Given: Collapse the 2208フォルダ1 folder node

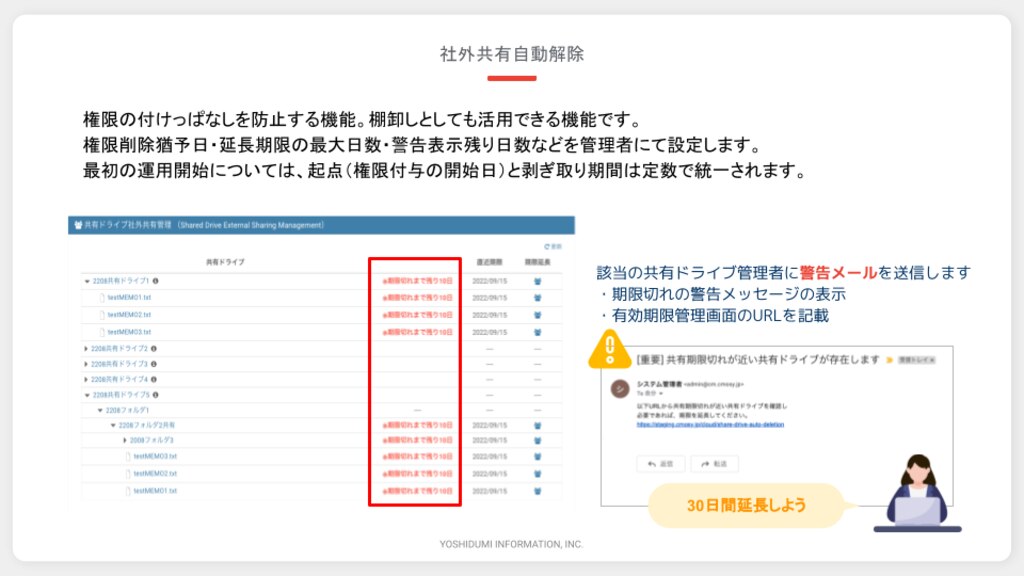Looking at the screenshot, I should pos(99,410).
